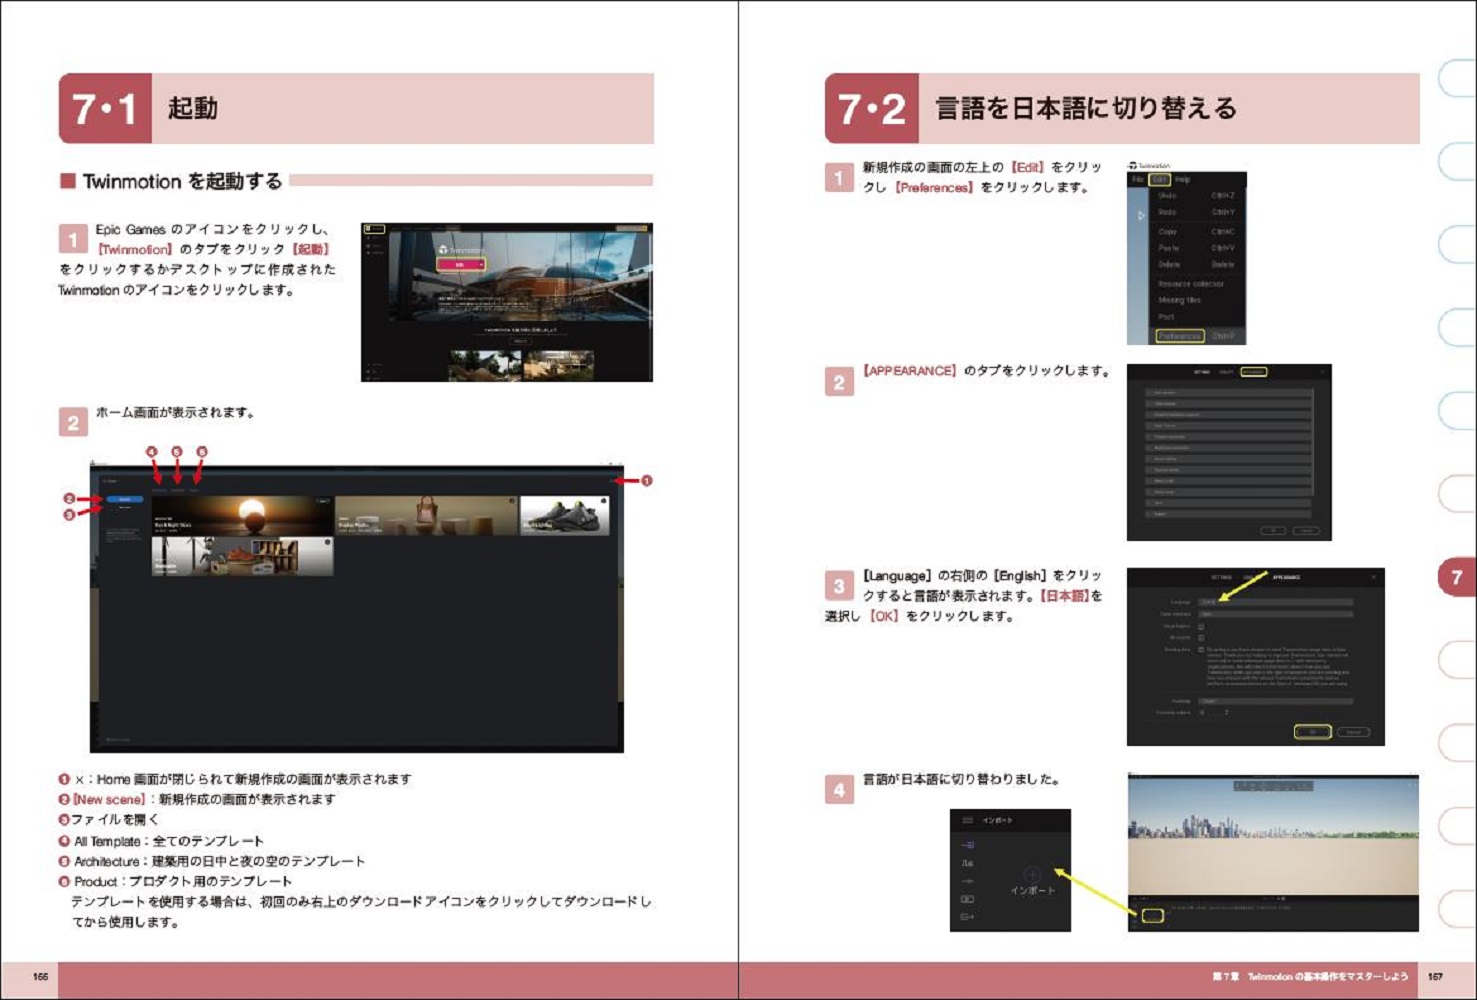Open the Language dropdown in Appearance tab
This screenshot has height=1000, width=1477.
pyautogui.click(x=1275, y=602)
